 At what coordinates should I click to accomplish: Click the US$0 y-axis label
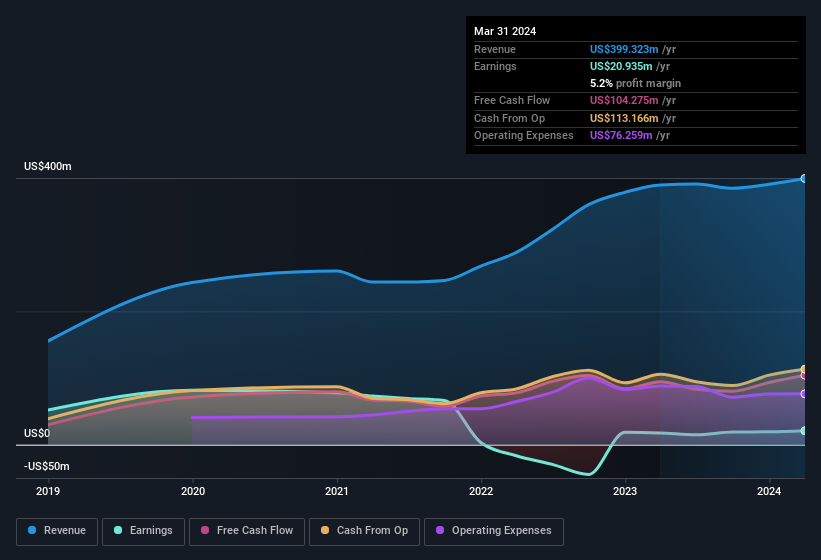tap(37, 433)
